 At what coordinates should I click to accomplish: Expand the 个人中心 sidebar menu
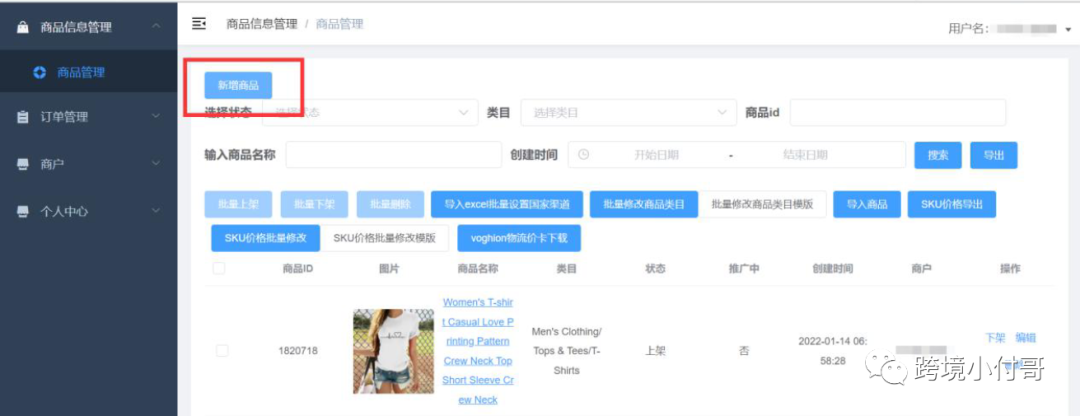pos(156,211)
